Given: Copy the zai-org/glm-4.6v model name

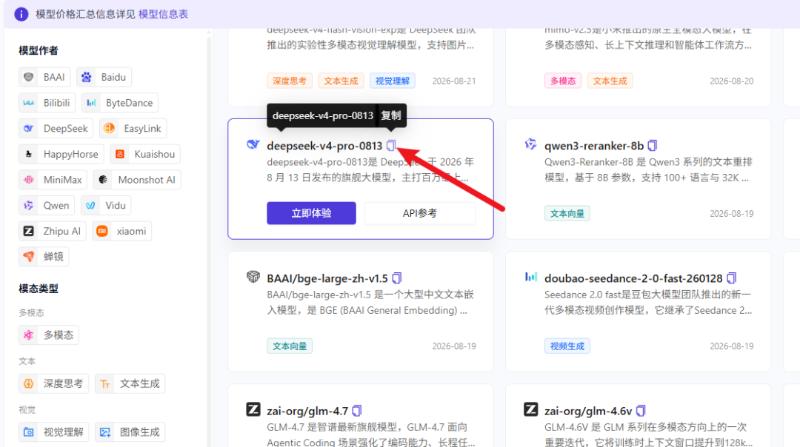Looking at the screenshot, I should click(641, 410).
